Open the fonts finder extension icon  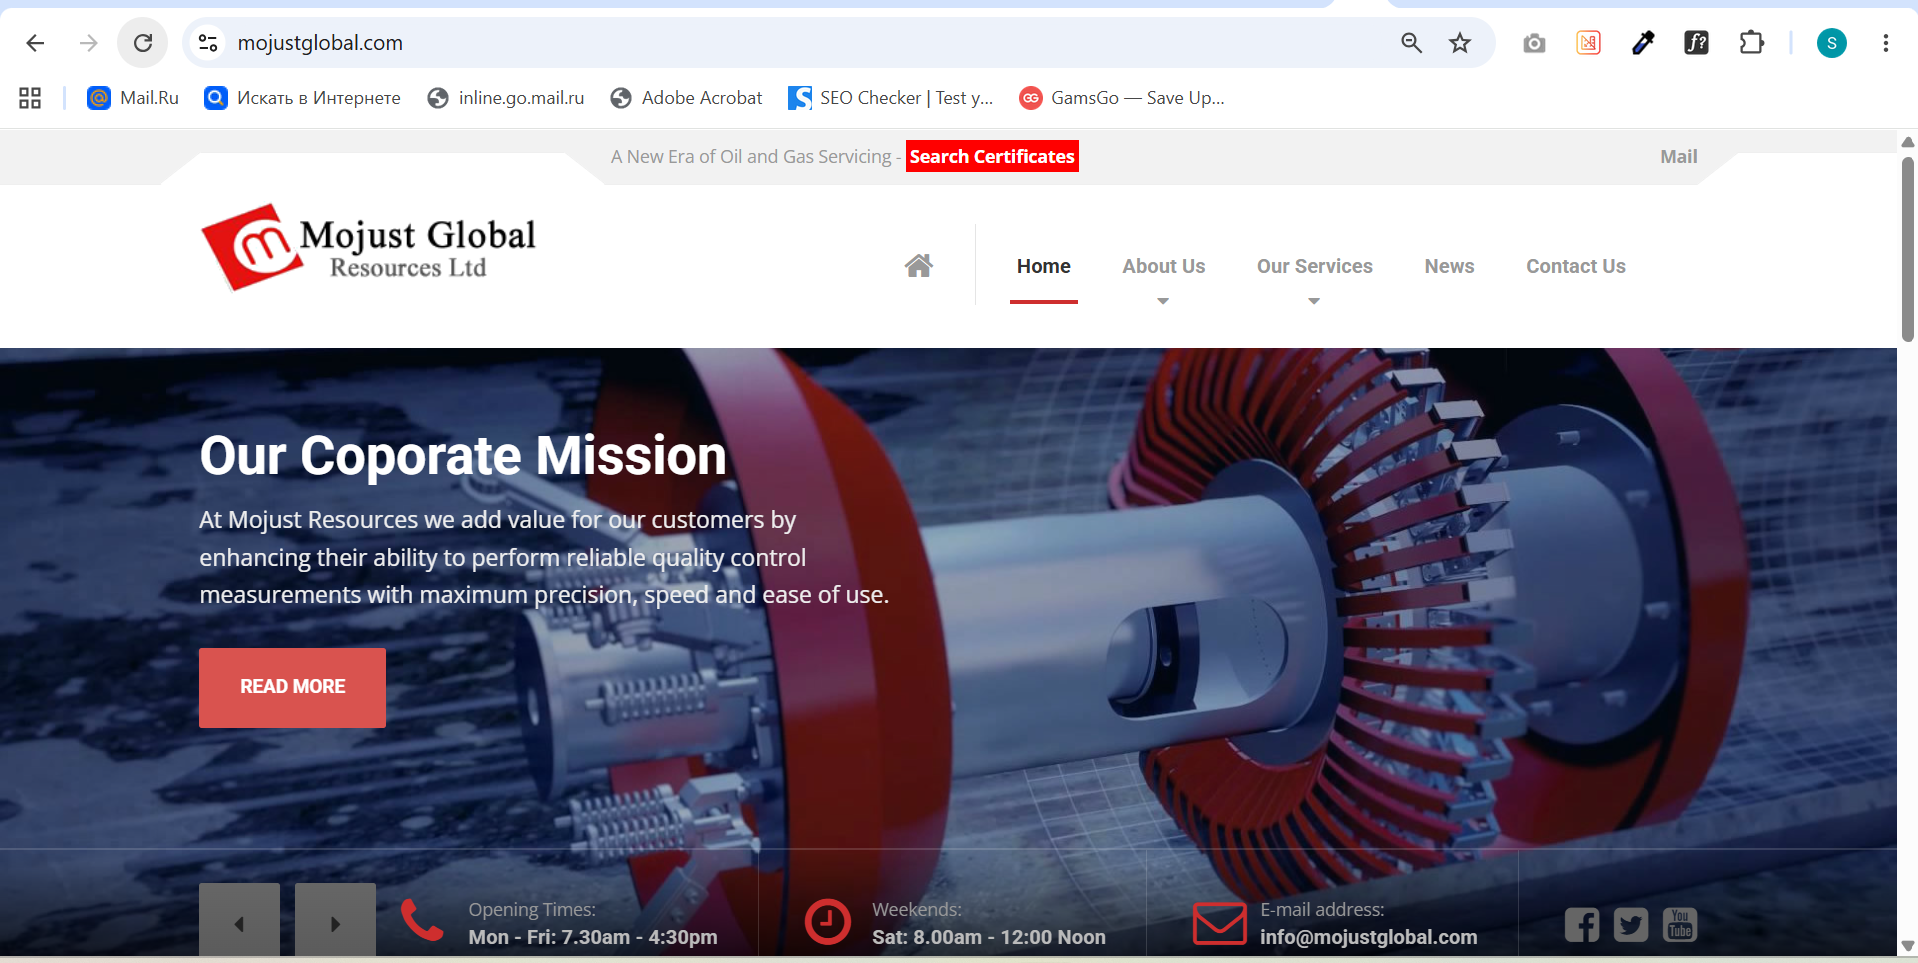coord(1696,43)
